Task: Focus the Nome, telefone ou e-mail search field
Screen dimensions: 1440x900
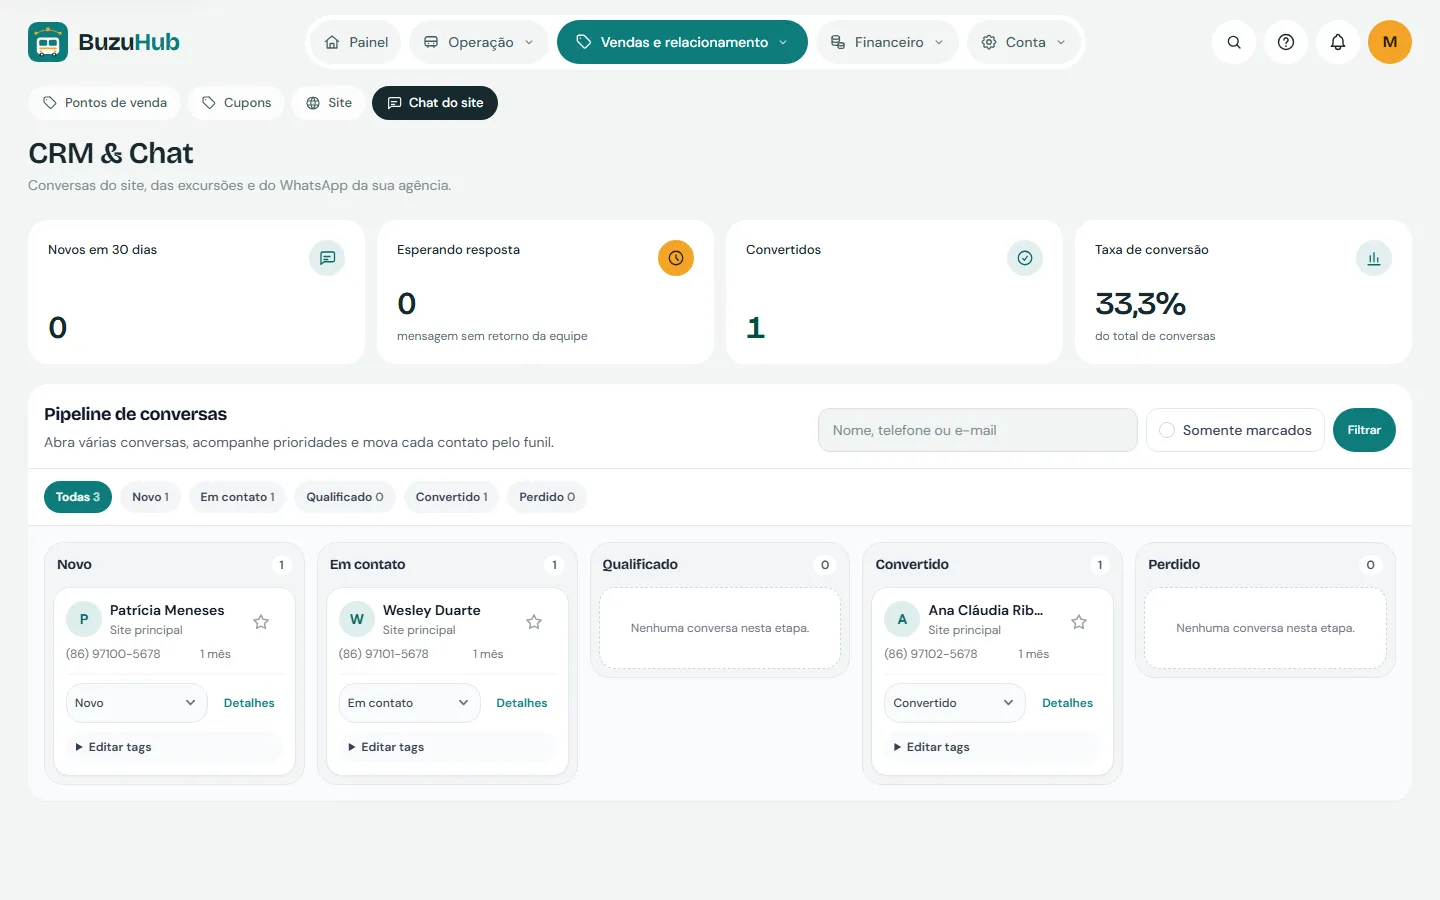Action: tap(977, 430)
